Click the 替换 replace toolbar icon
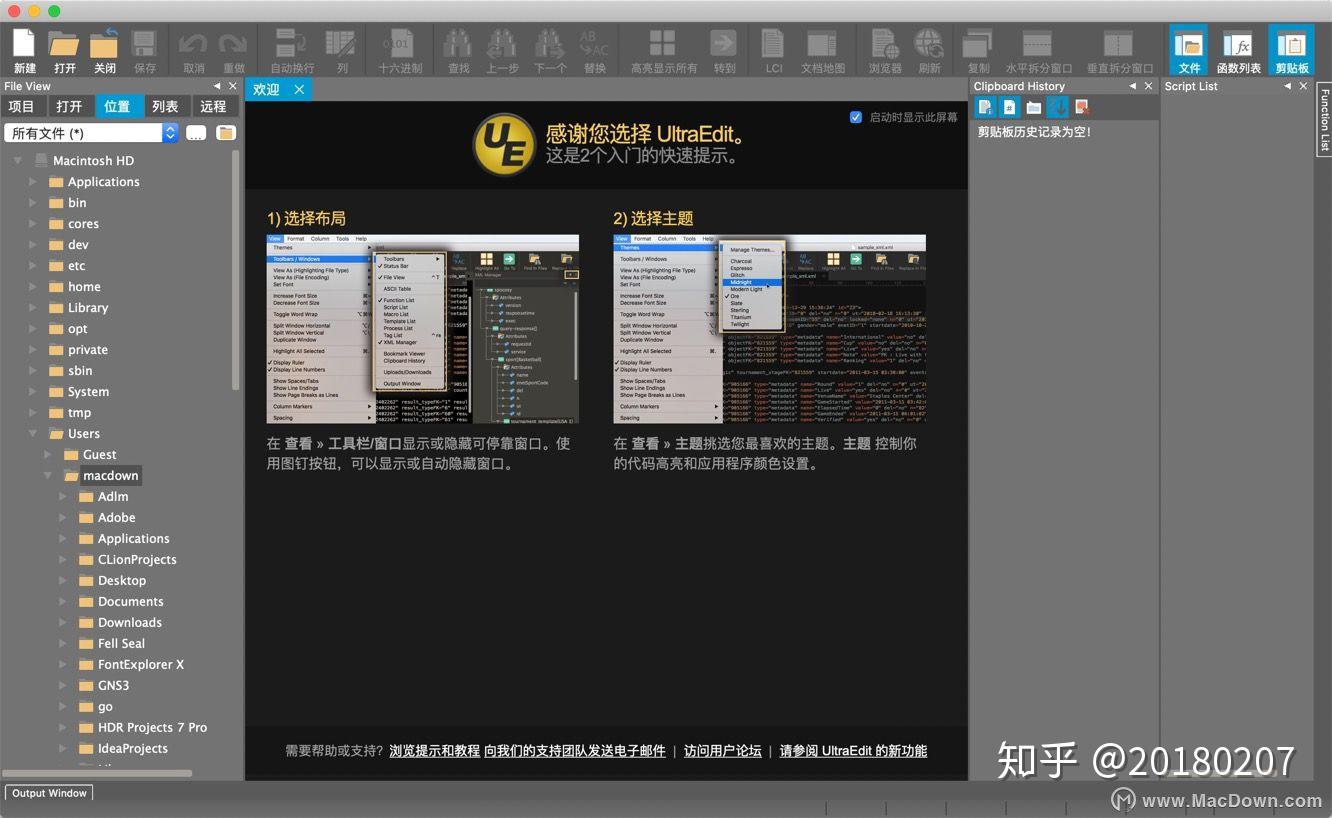The image size is (1332, 818). pos(594,48)
